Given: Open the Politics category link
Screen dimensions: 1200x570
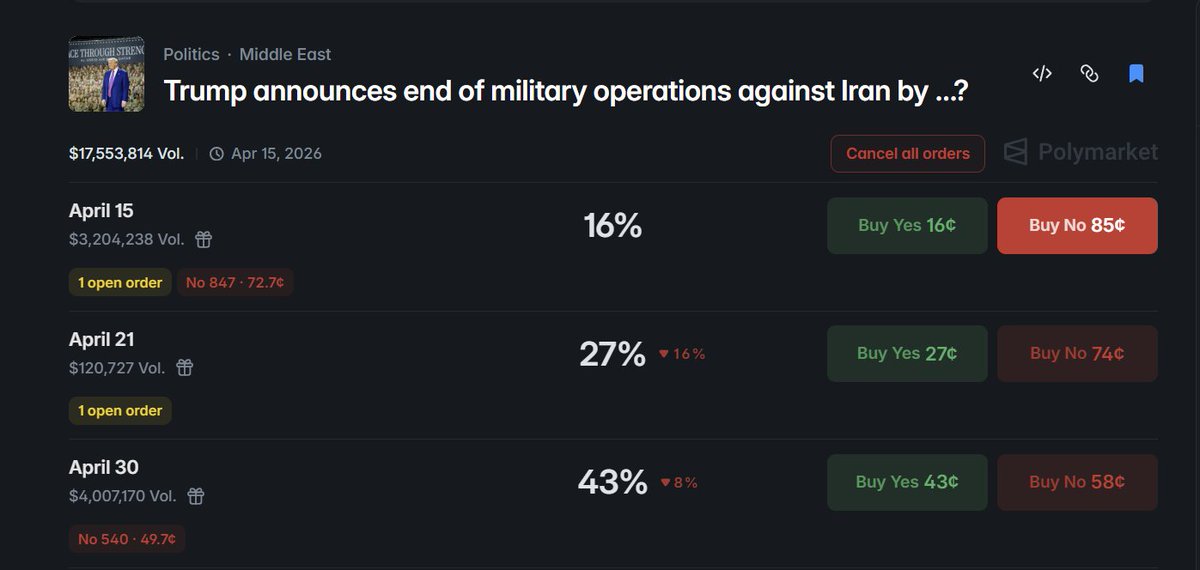Looking at the screenshot, I should (x=191, y=54).
